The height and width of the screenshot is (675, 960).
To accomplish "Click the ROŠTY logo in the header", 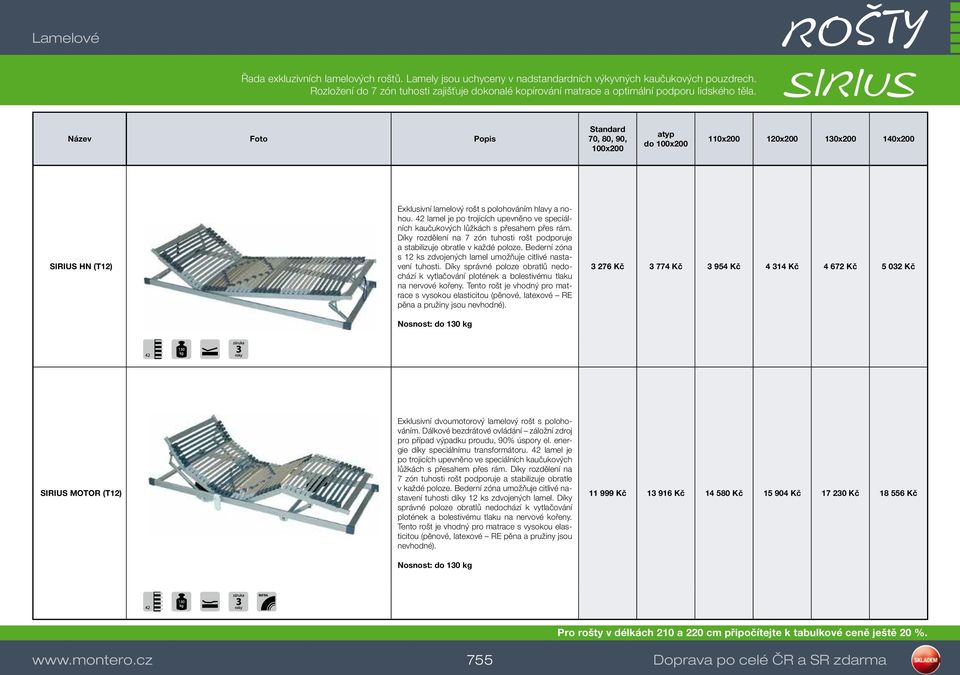I will coord(854,29).
